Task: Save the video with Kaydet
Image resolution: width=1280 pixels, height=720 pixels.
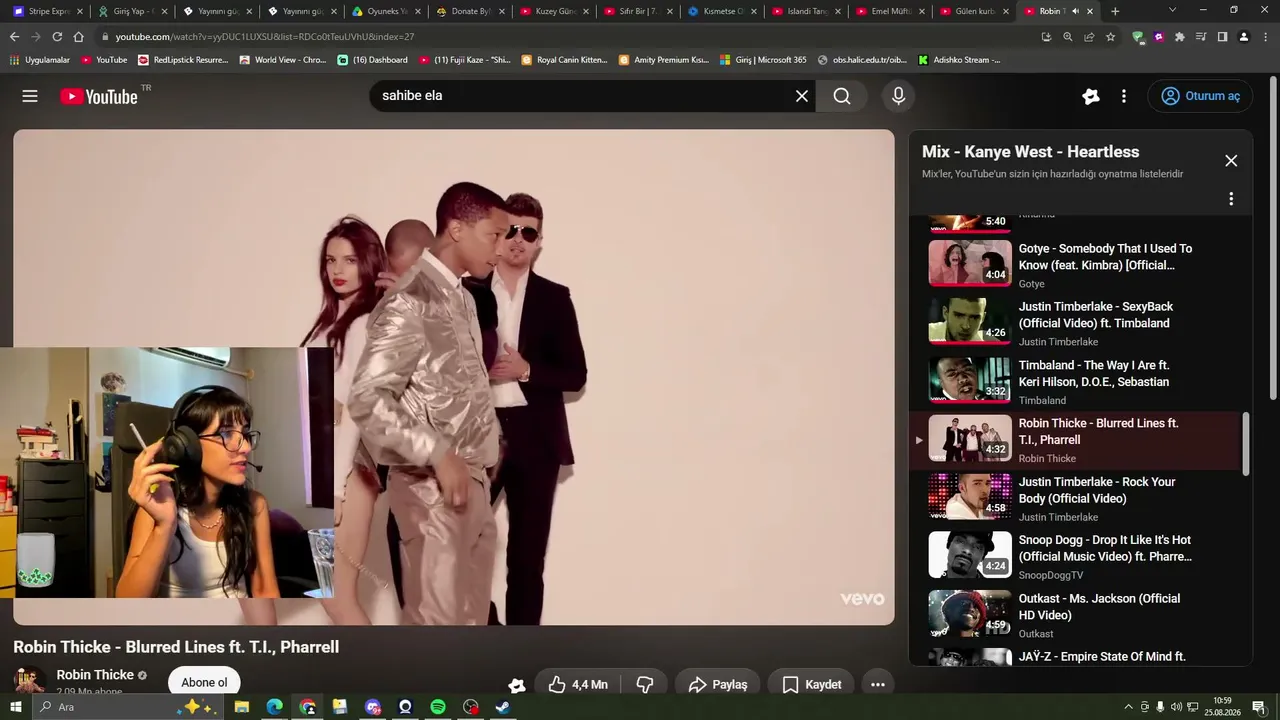Action: 811,685
